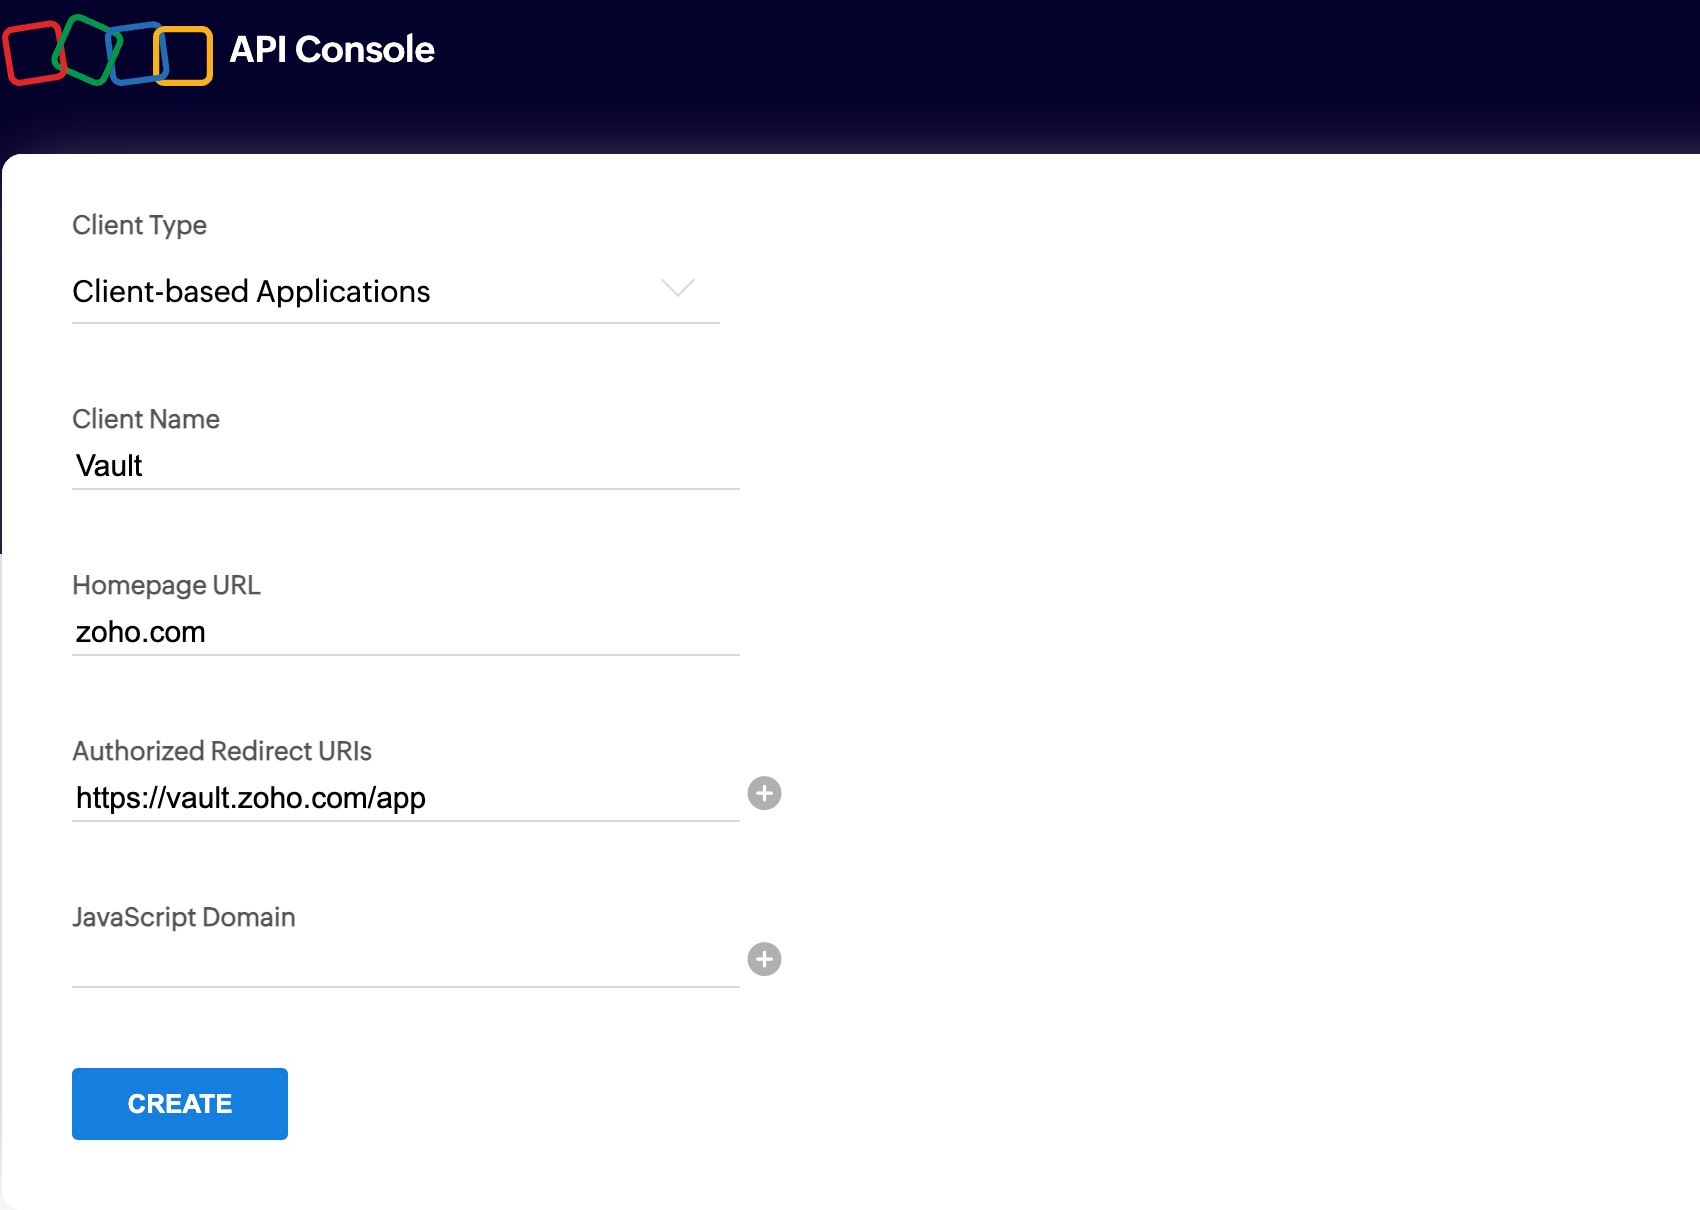Screen dimensions: 1700x1210
Task: Click the Authorized Redirect URIs label
Action: click(222, 751)
